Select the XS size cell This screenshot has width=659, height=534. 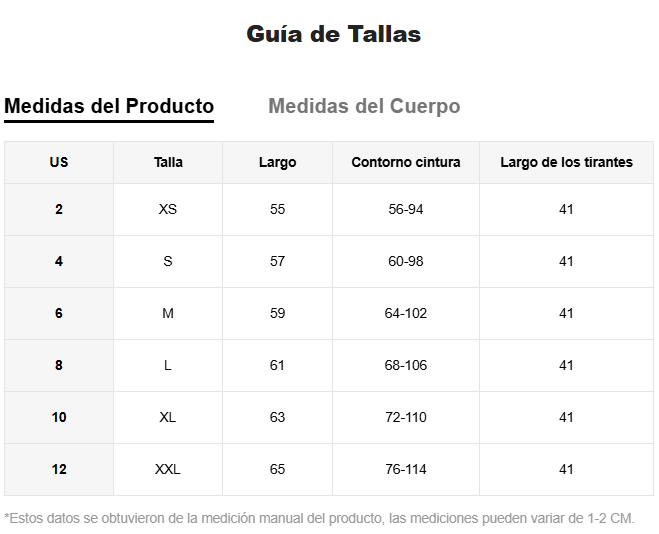tap(168, 209)
